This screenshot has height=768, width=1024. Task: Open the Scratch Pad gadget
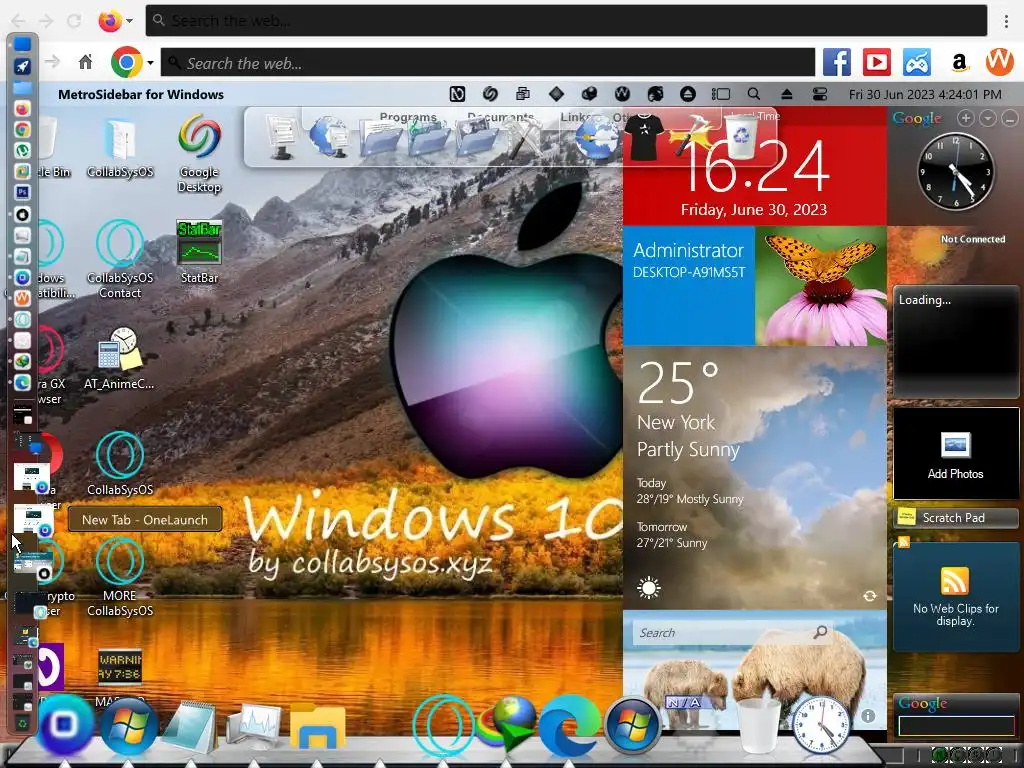pos(955,517)
